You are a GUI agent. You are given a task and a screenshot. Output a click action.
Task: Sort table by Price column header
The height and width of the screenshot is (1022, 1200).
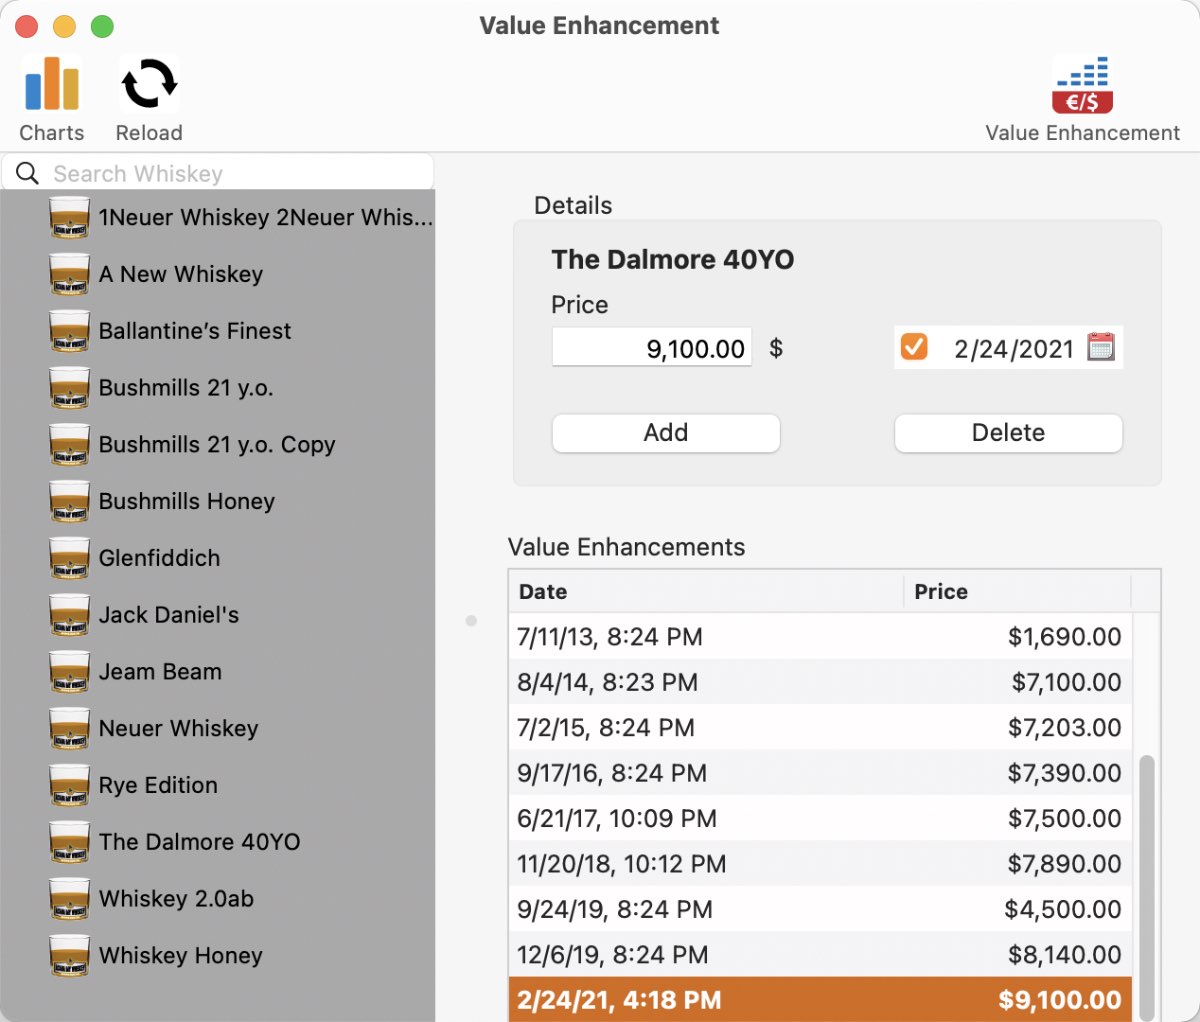1017,591
